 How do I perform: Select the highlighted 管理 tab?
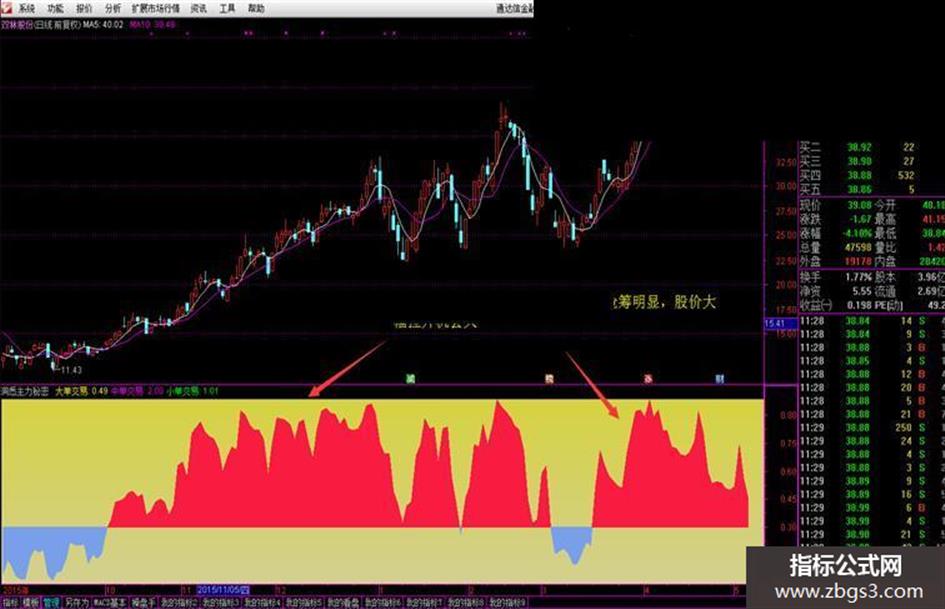(x=51, y=602)
